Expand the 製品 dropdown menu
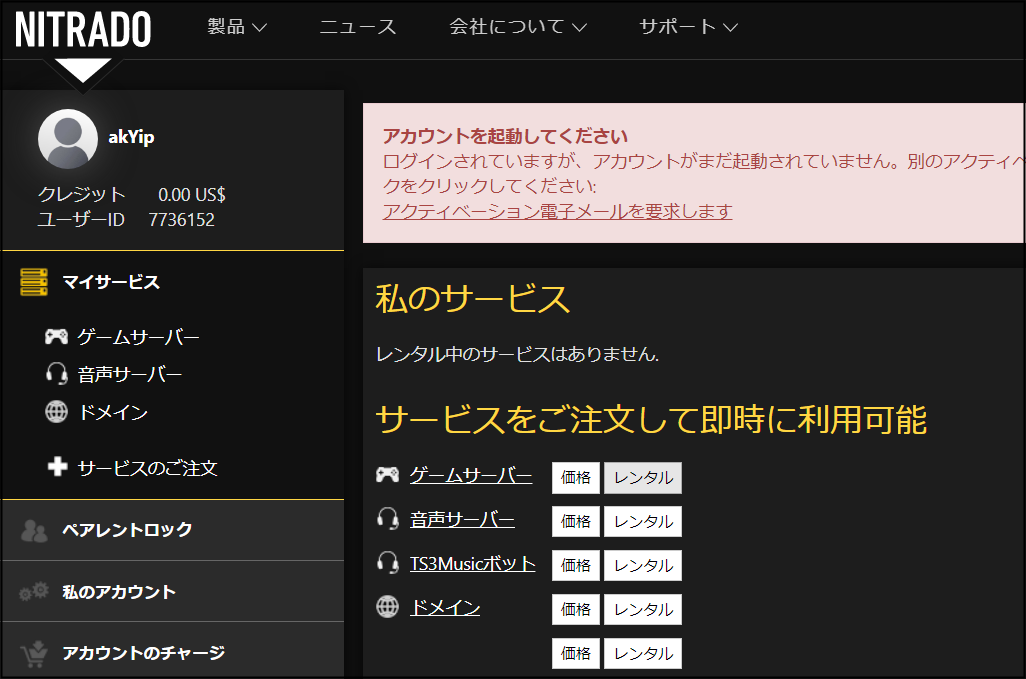This screenshot has height=679, width=1026. click(x=237, y=27)
